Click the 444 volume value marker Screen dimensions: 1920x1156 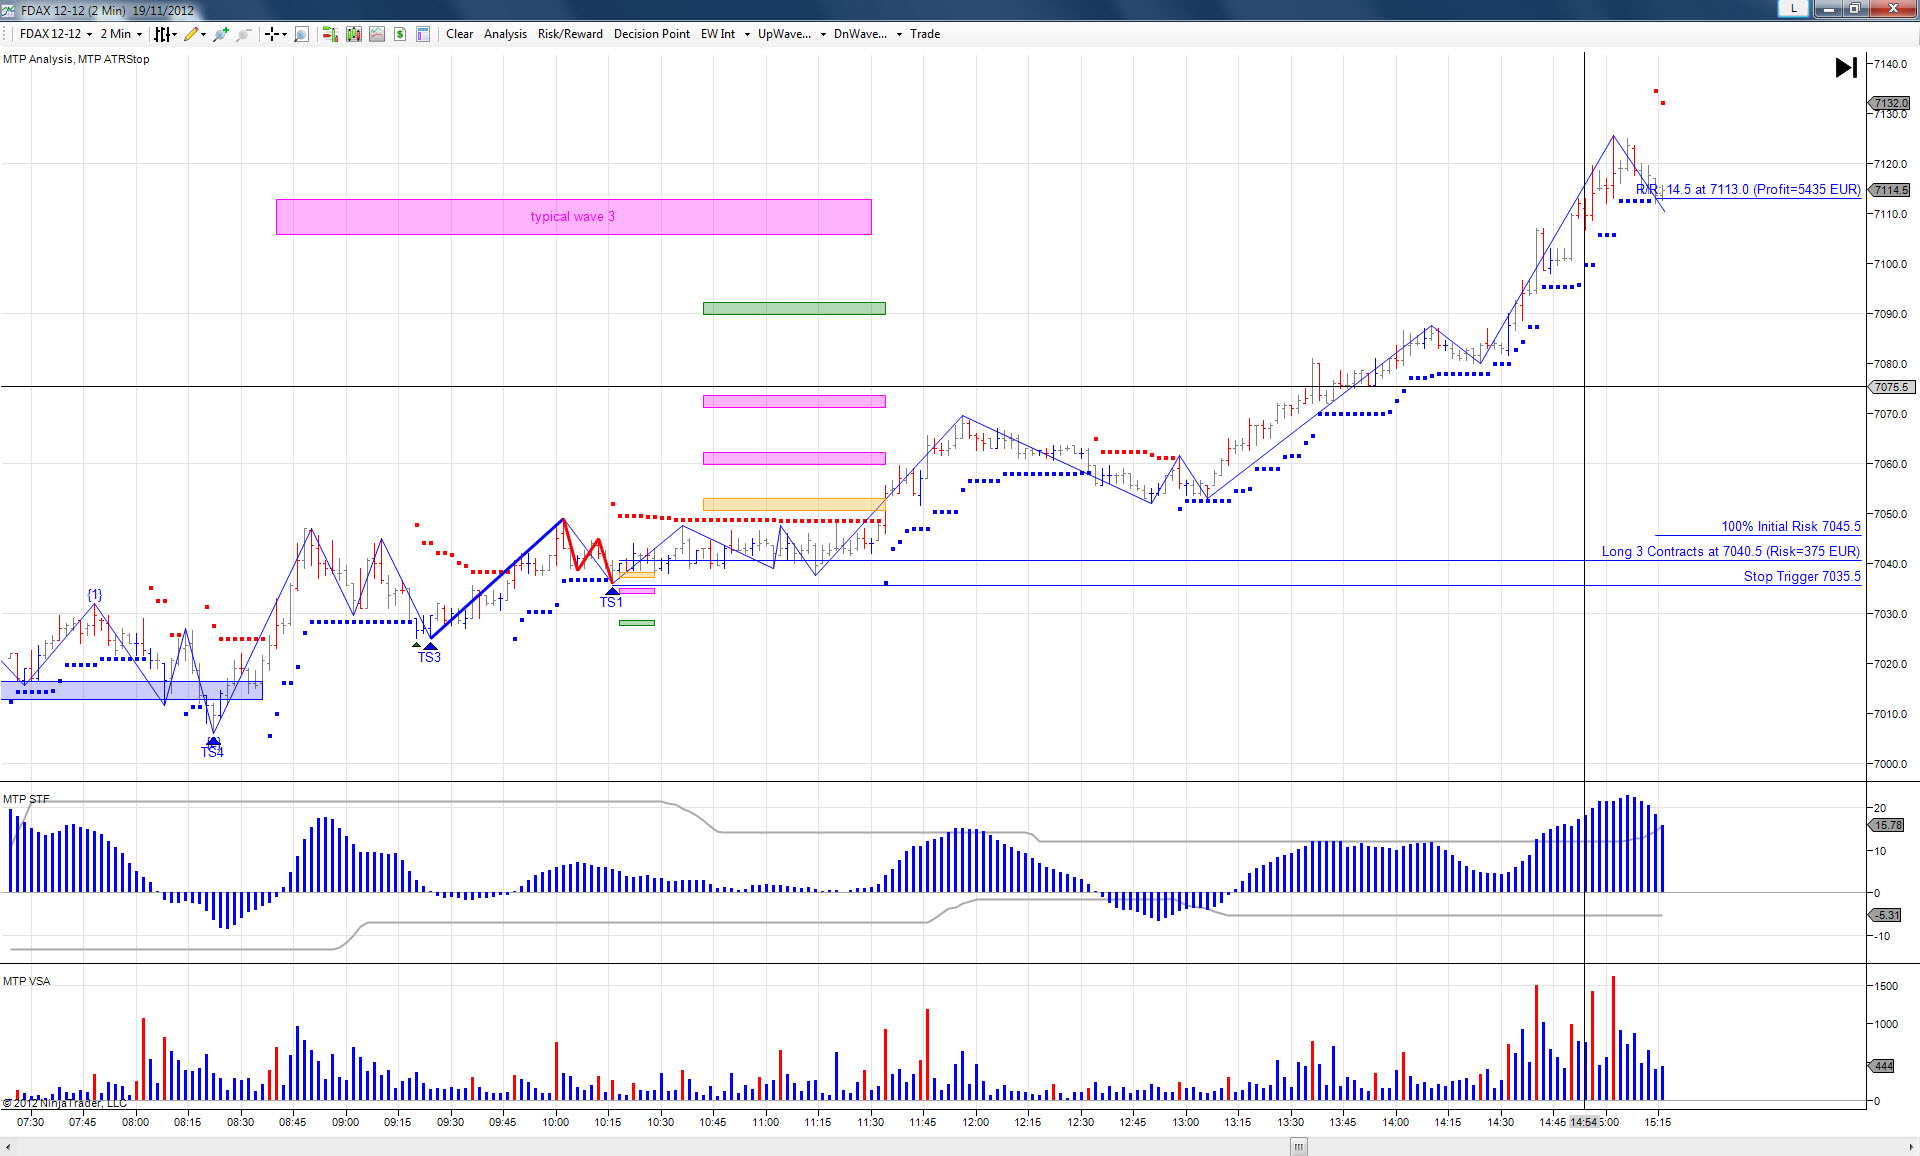(x=1882, y=1066)
